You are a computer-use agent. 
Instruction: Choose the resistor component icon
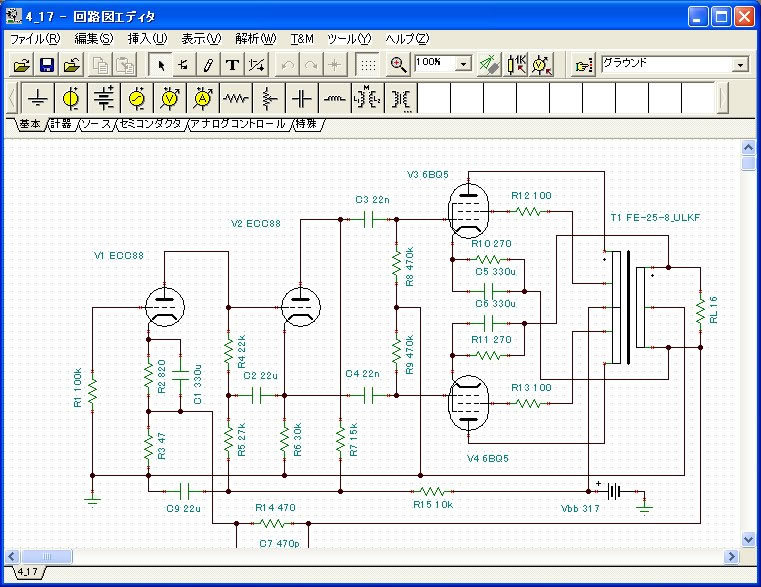(x=236, y=98)
